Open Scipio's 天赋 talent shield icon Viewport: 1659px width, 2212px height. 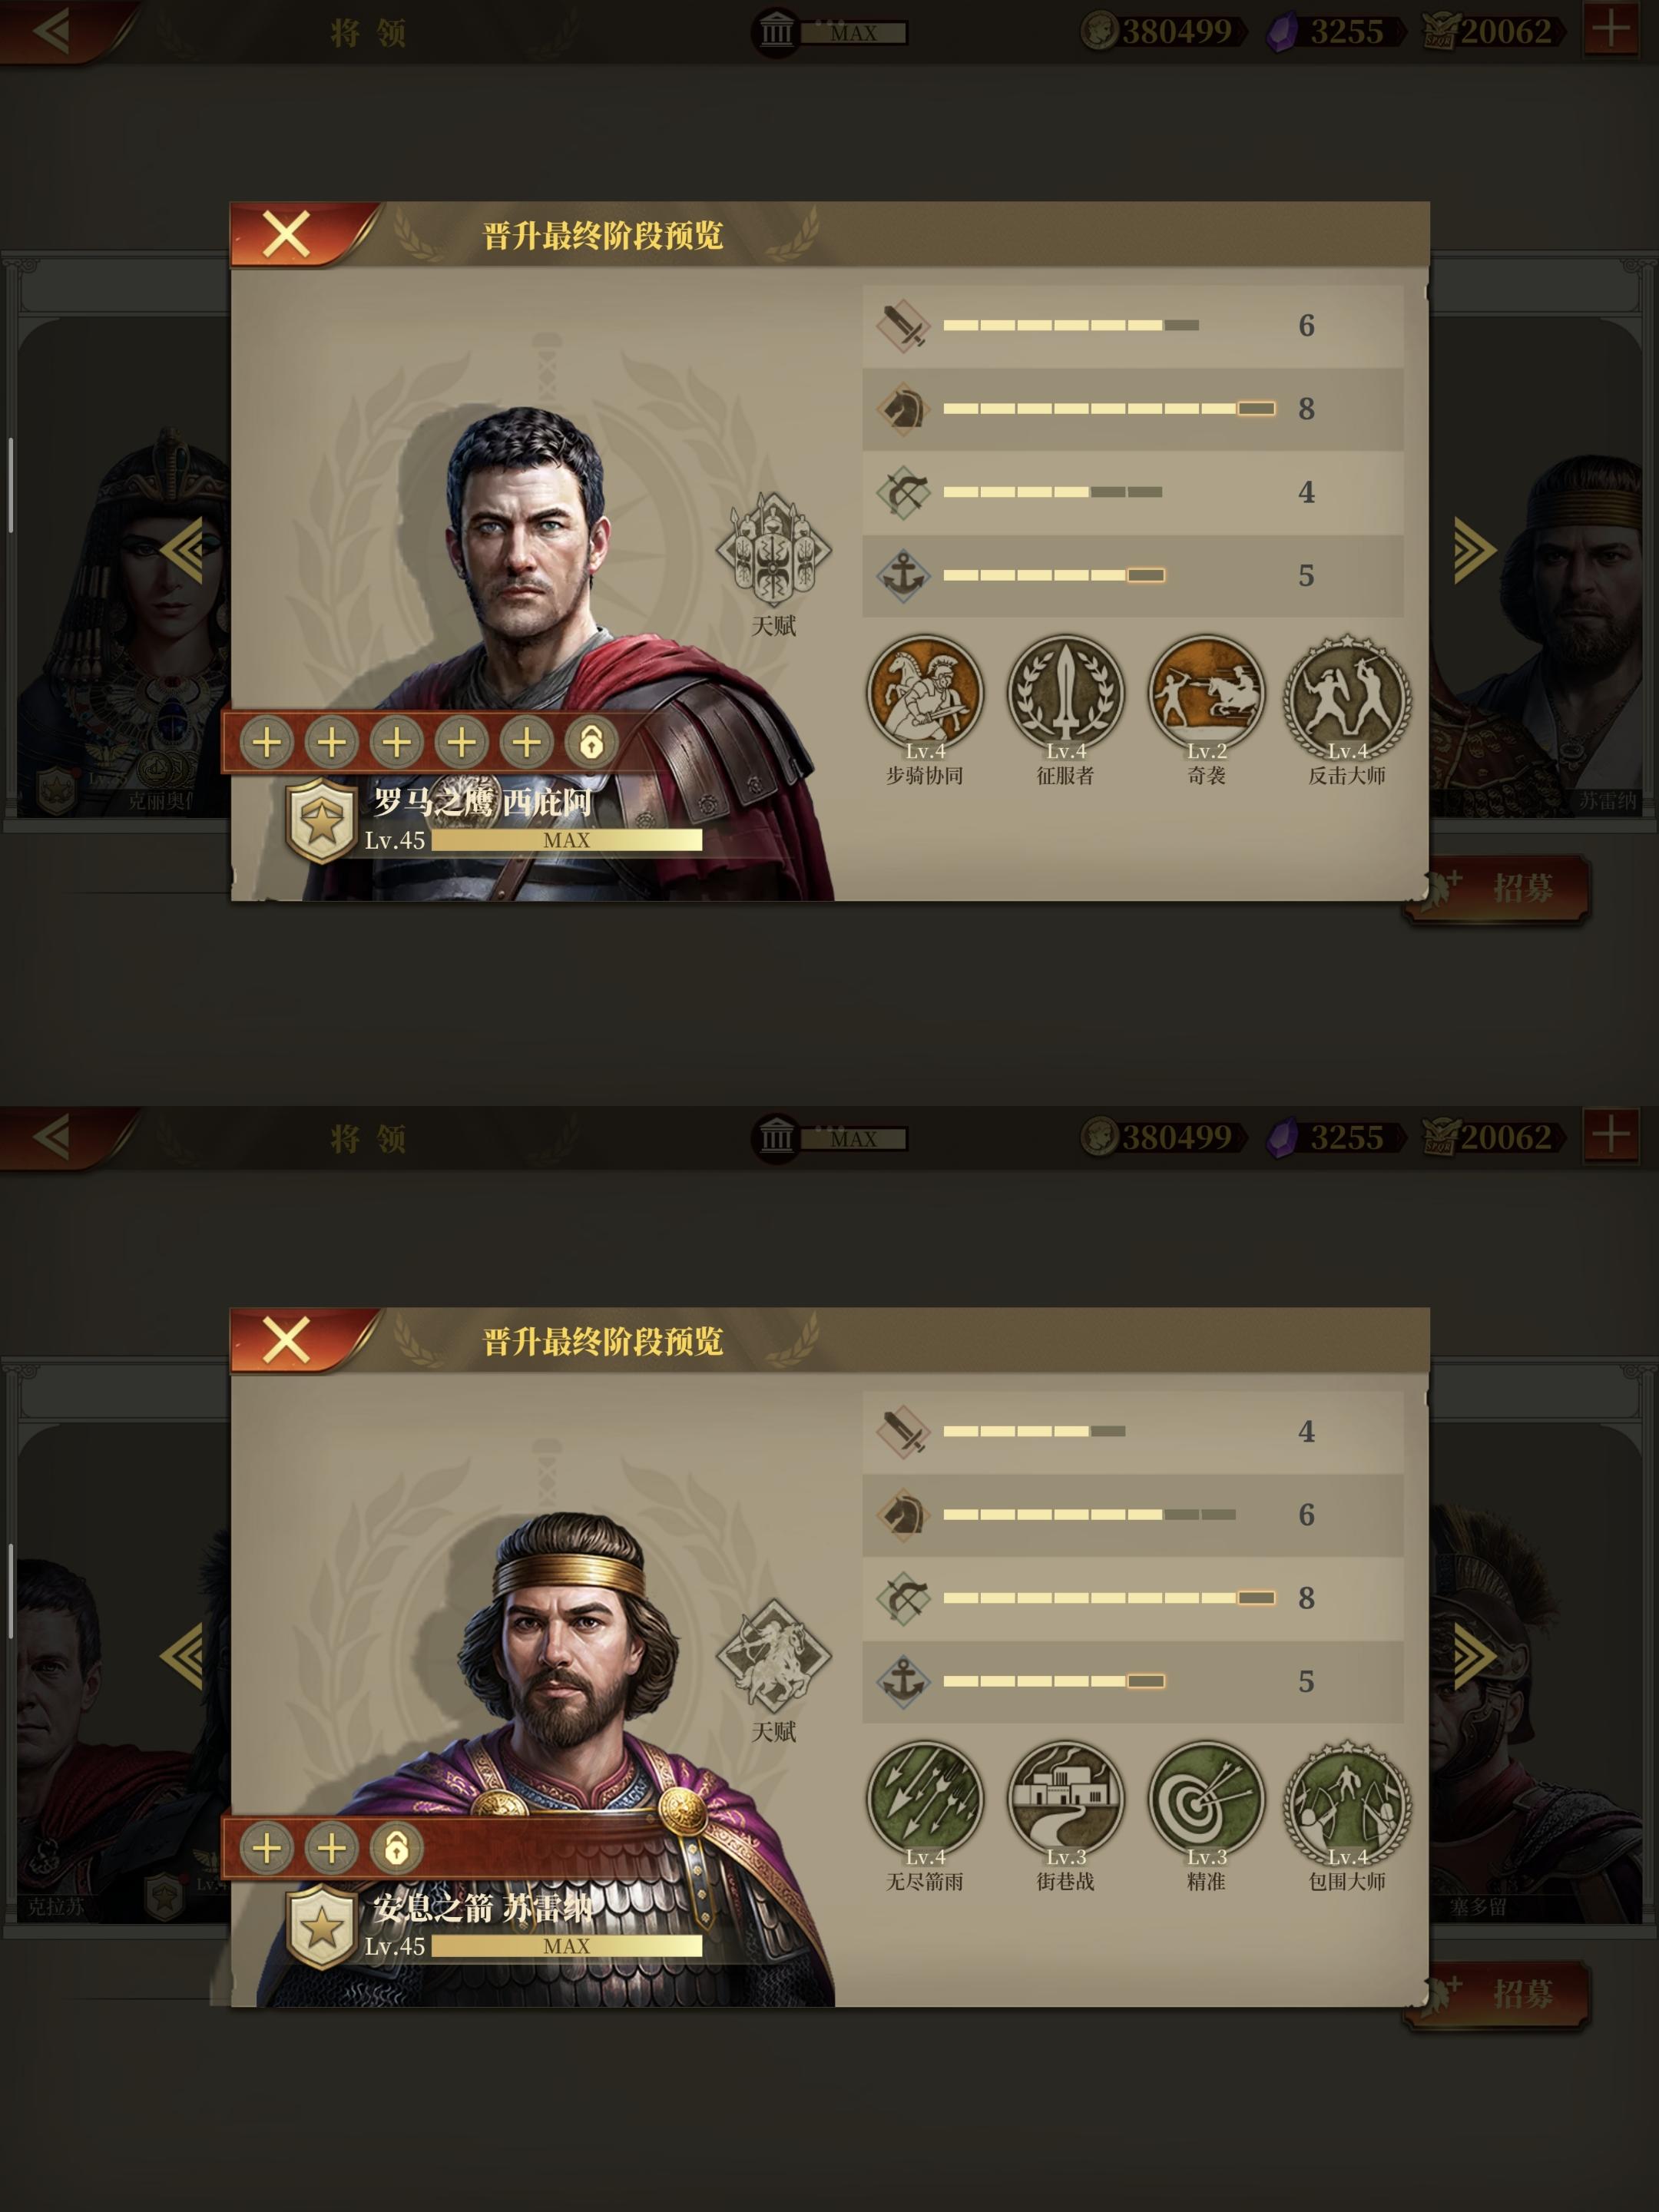[773, 549]
